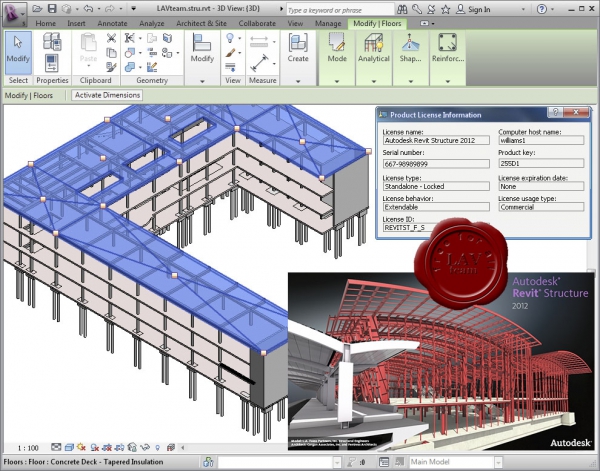Click the Create group icon
Image resolution: width=600 pixels, height=471 pixels.
(298, 42)
